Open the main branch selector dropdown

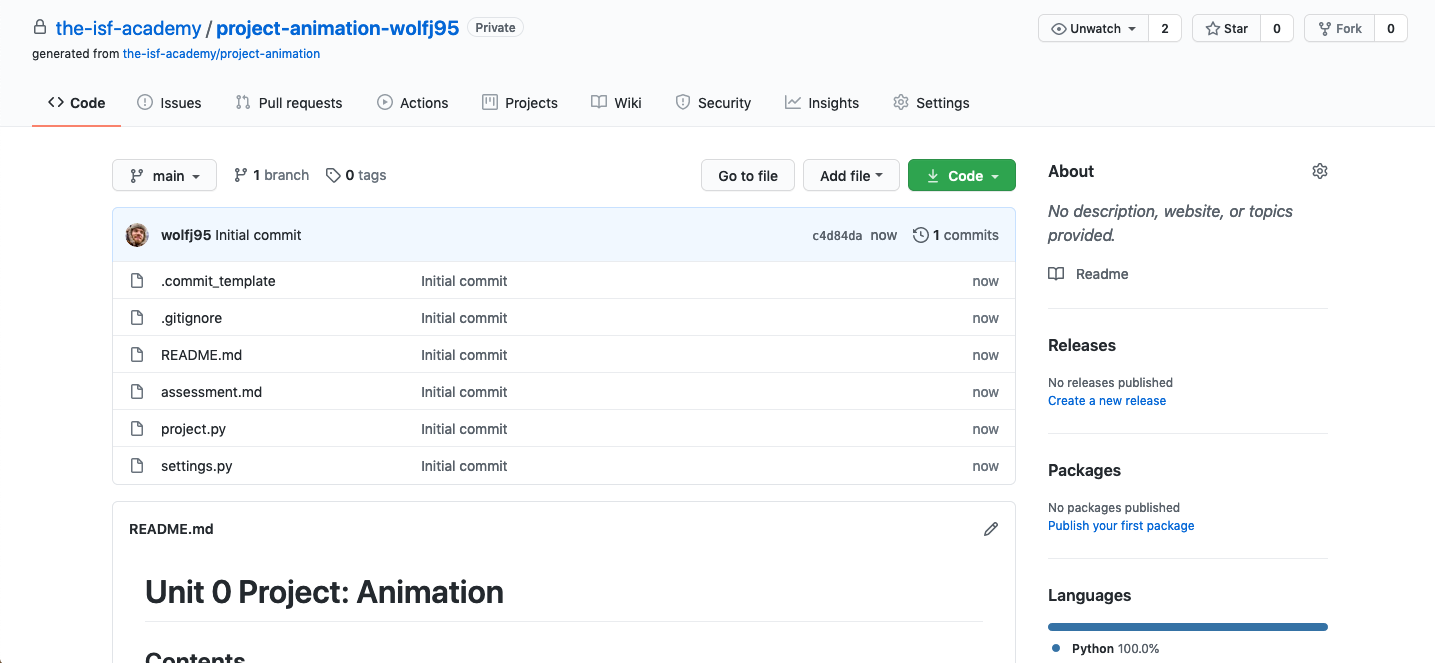[x=164, y=176]
